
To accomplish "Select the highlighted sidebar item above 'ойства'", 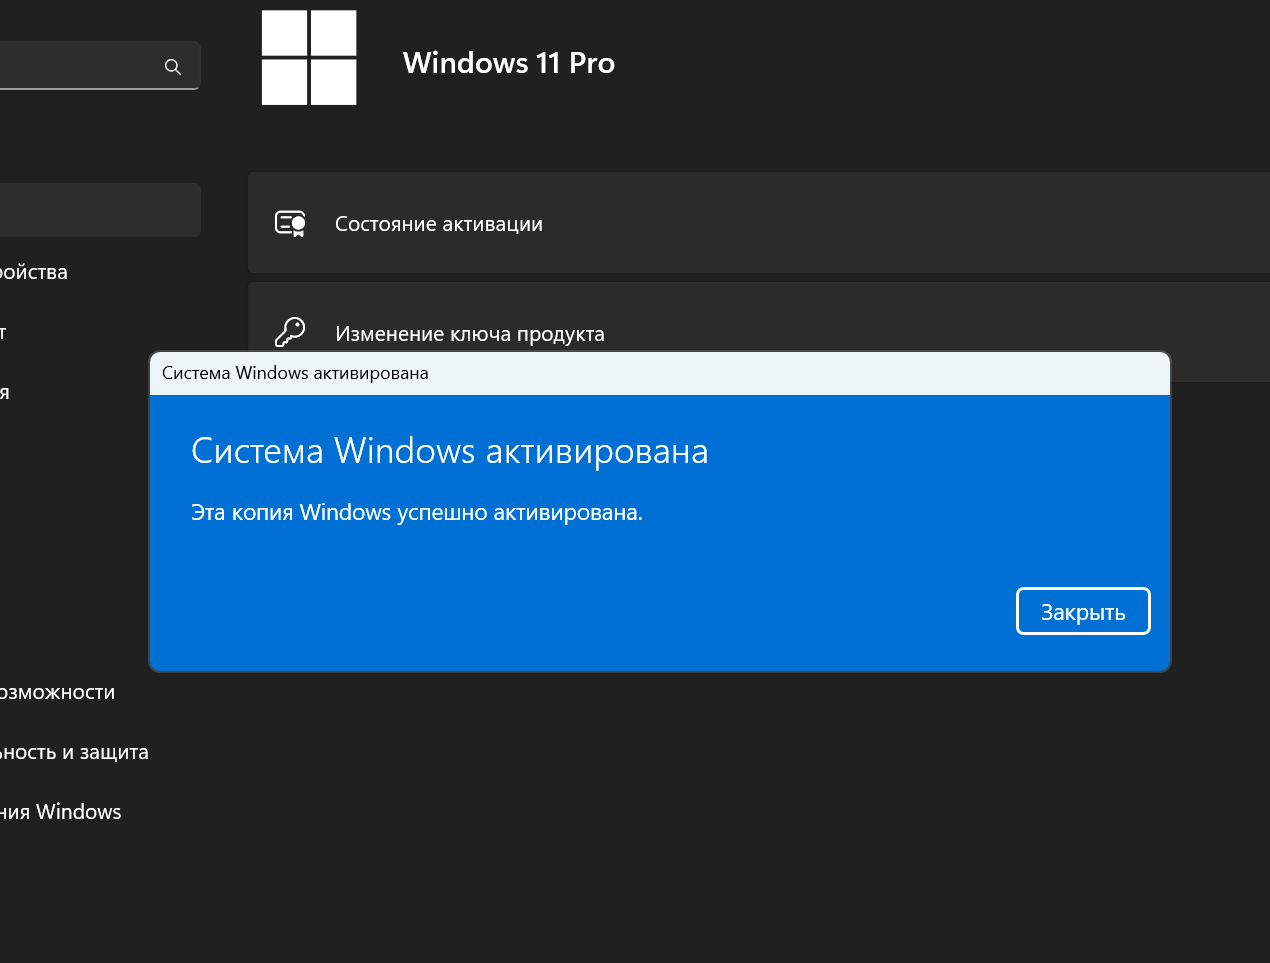I will point(100,210).
